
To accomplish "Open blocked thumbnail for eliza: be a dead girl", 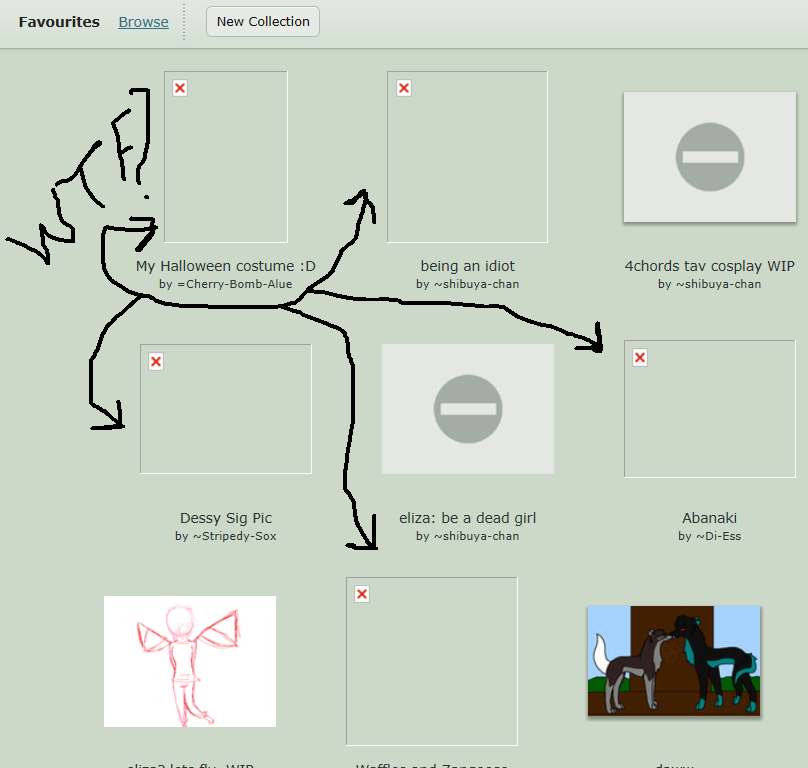I will point(468,409).
